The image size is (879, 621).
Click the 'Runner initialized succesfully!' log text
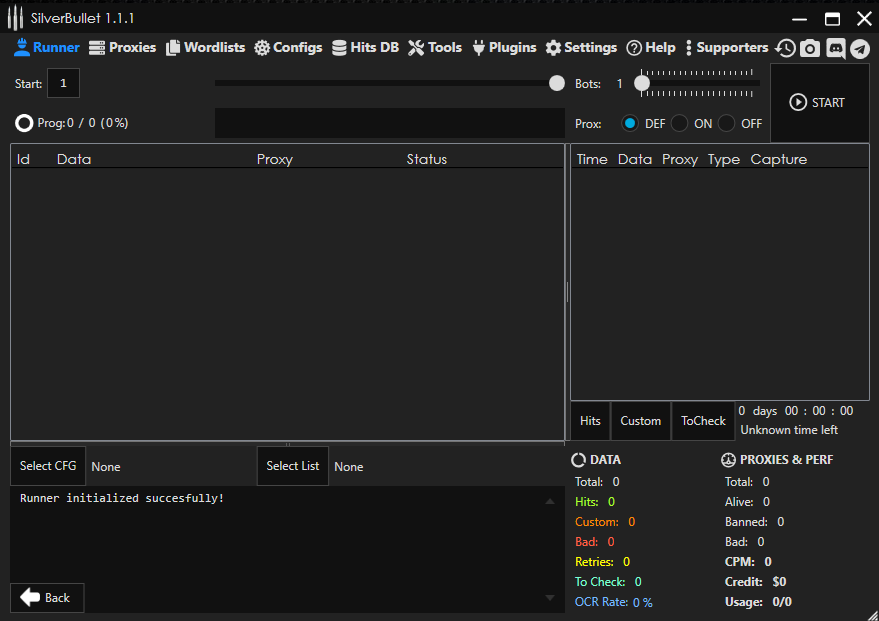pos(122,498)
